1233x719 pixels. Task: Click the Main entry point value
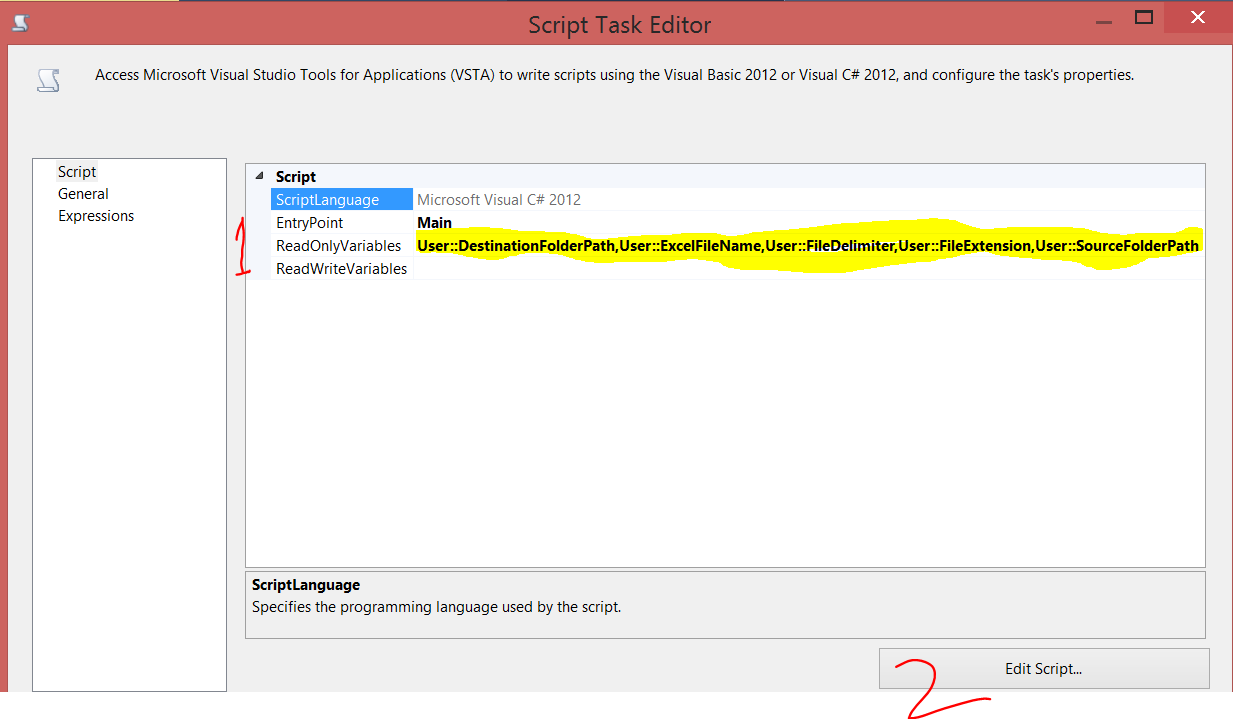point(434,222)
